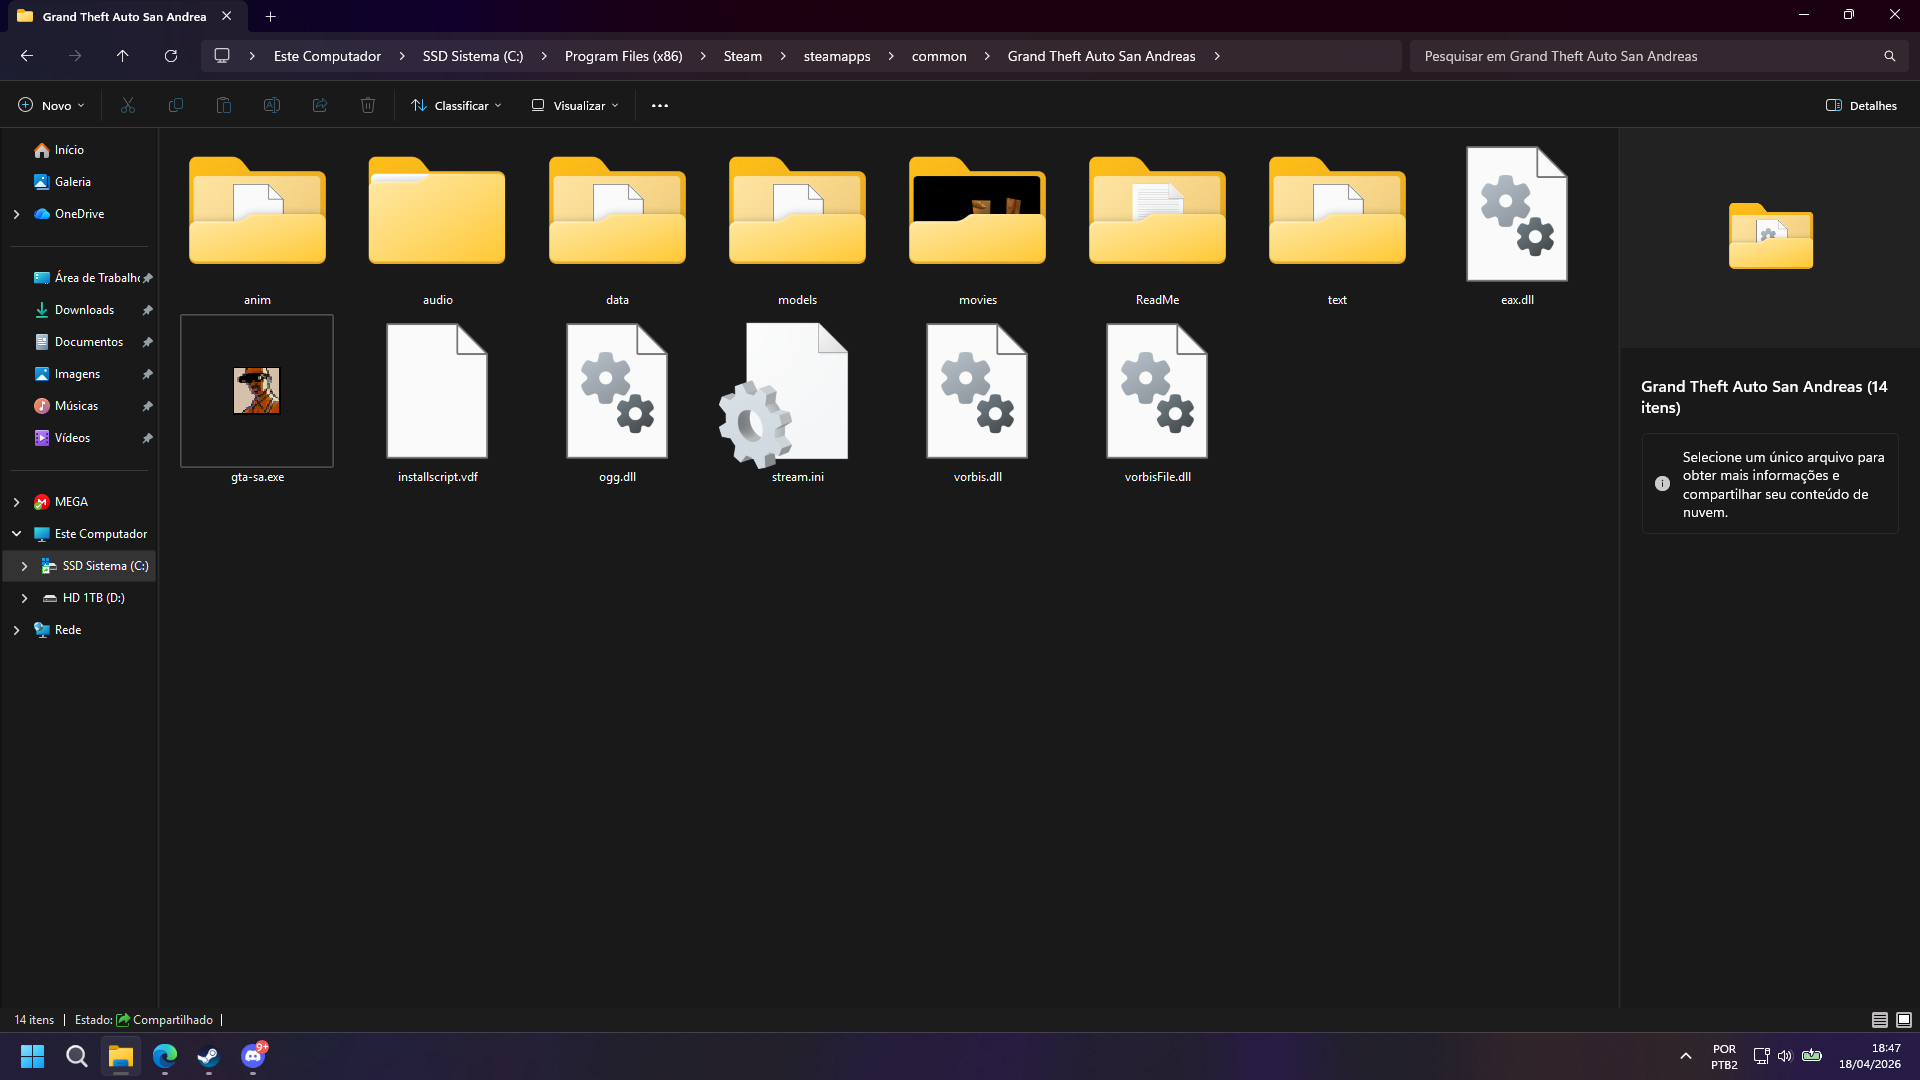The image size is (1920, 1080).
Task: Click steamapps in the breadcrumb path
Action: point(836,56)
